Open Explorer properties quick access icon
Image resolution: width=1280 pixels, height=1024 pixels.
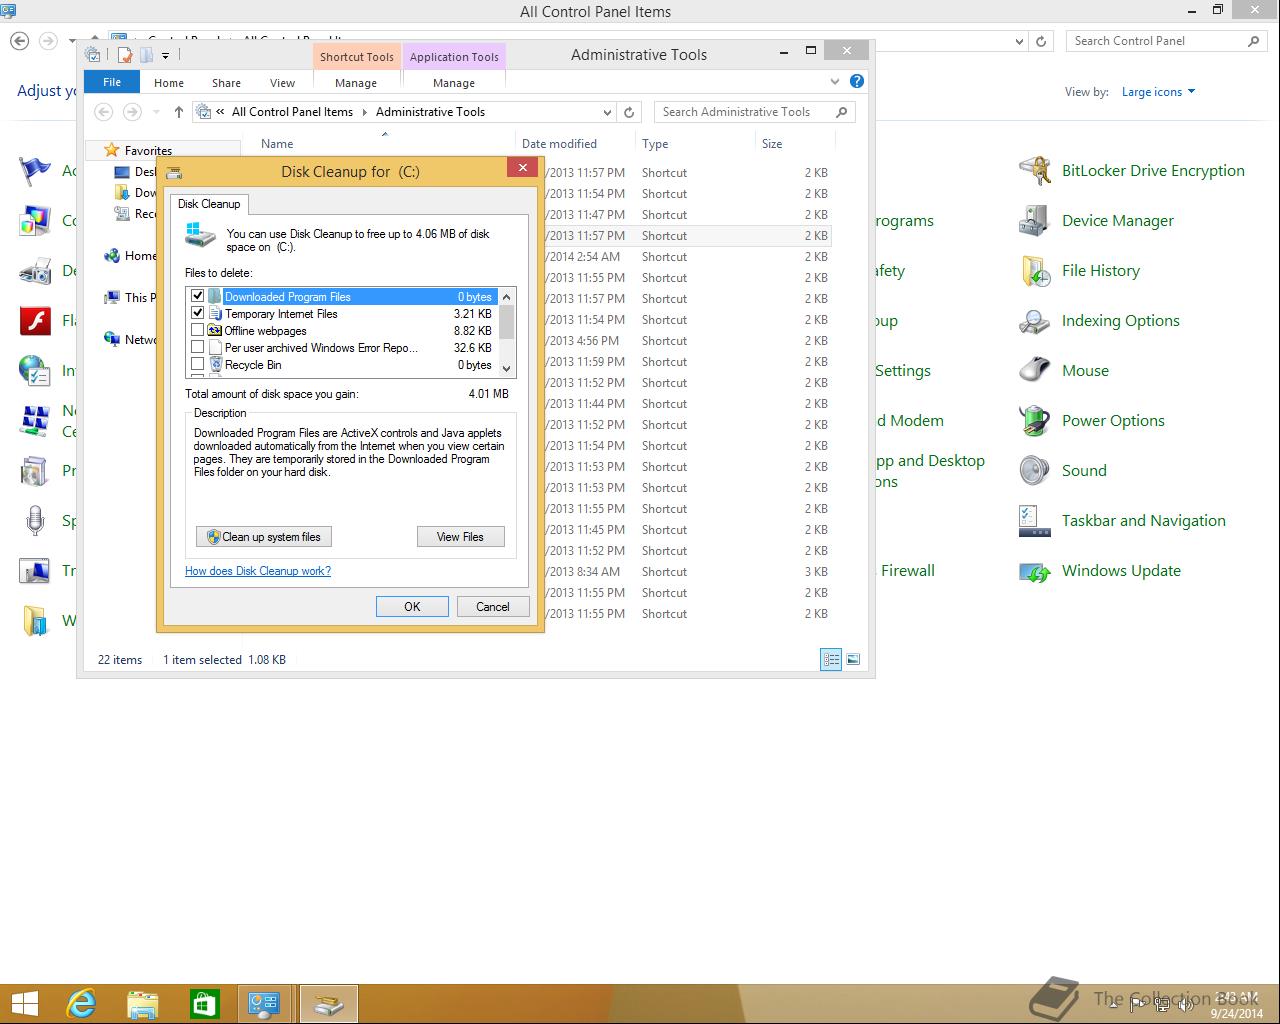(x=124, y=55)
